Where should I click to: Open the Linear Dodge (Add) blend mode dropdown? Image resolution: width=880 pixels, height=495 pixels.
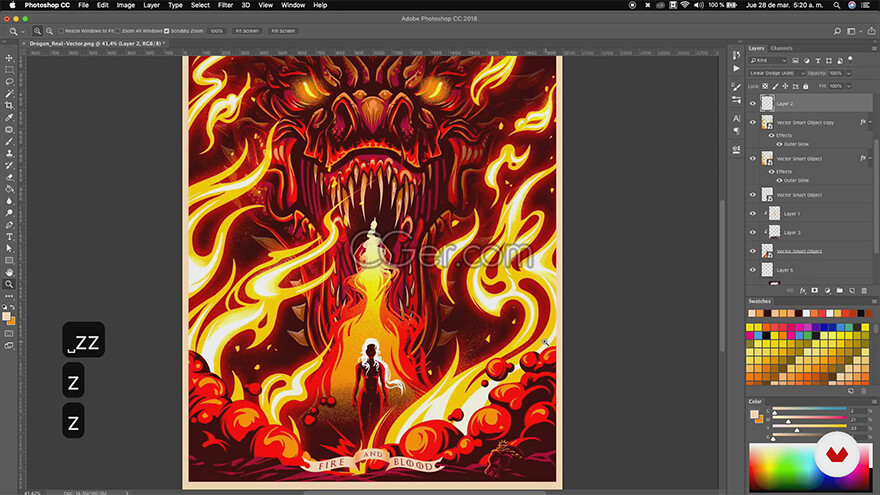point(777,74)
